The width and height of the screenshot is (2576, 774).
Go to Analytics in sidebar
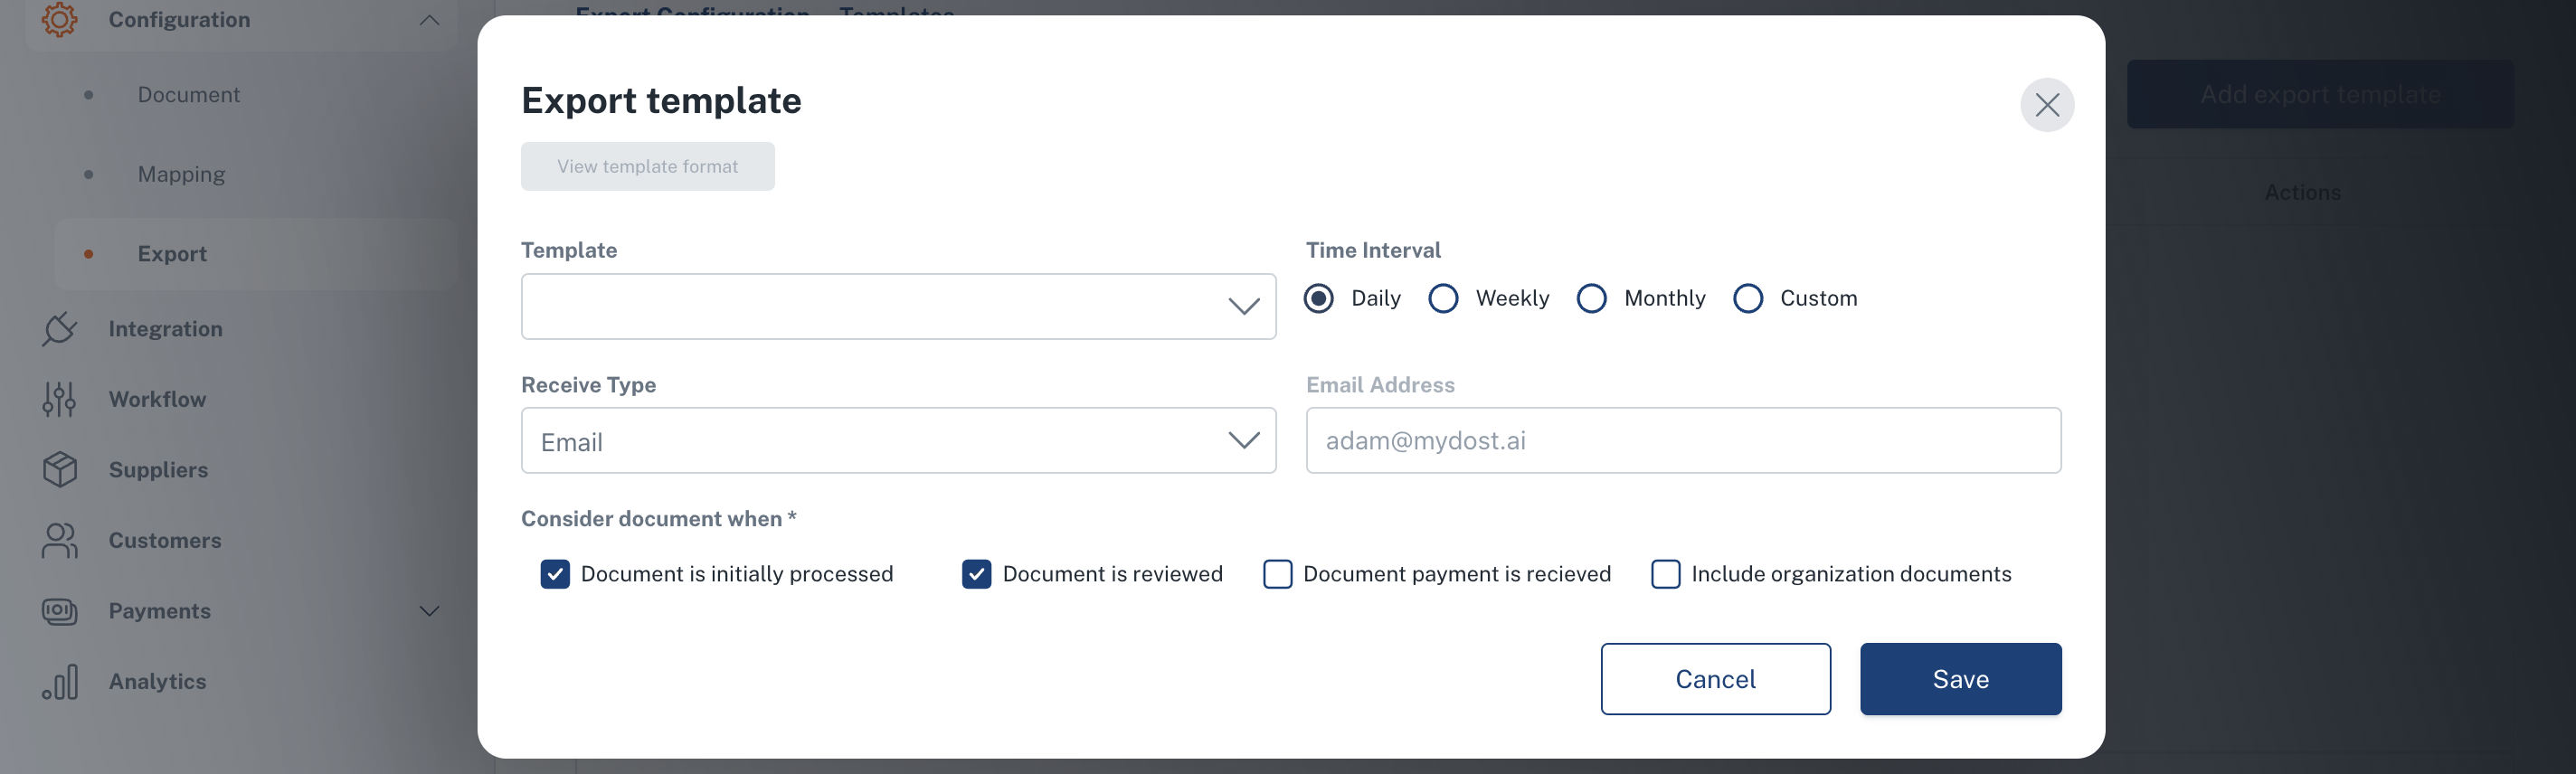tap(157, 681)
